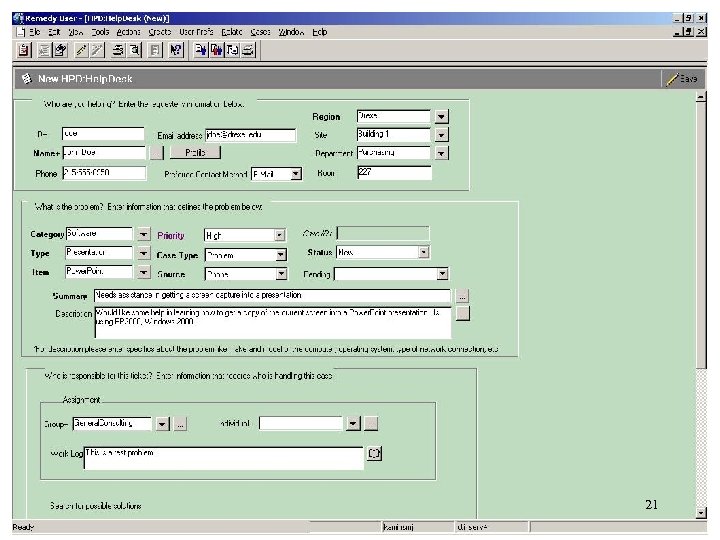Image resolution: width=720 pixels, height=540 pixels.
Task: Open the Status dropdown
Action: (423, 252)
